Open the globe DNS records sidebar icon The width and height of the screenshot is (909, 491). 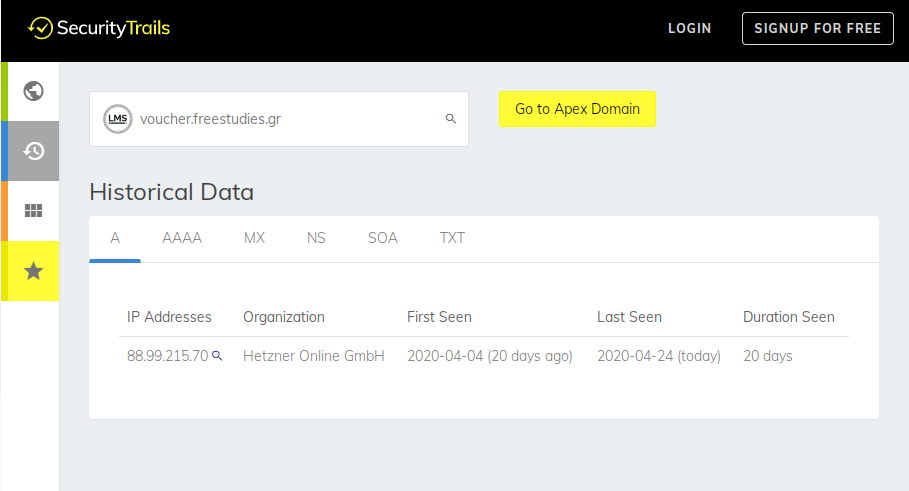[x=34, y=91]
